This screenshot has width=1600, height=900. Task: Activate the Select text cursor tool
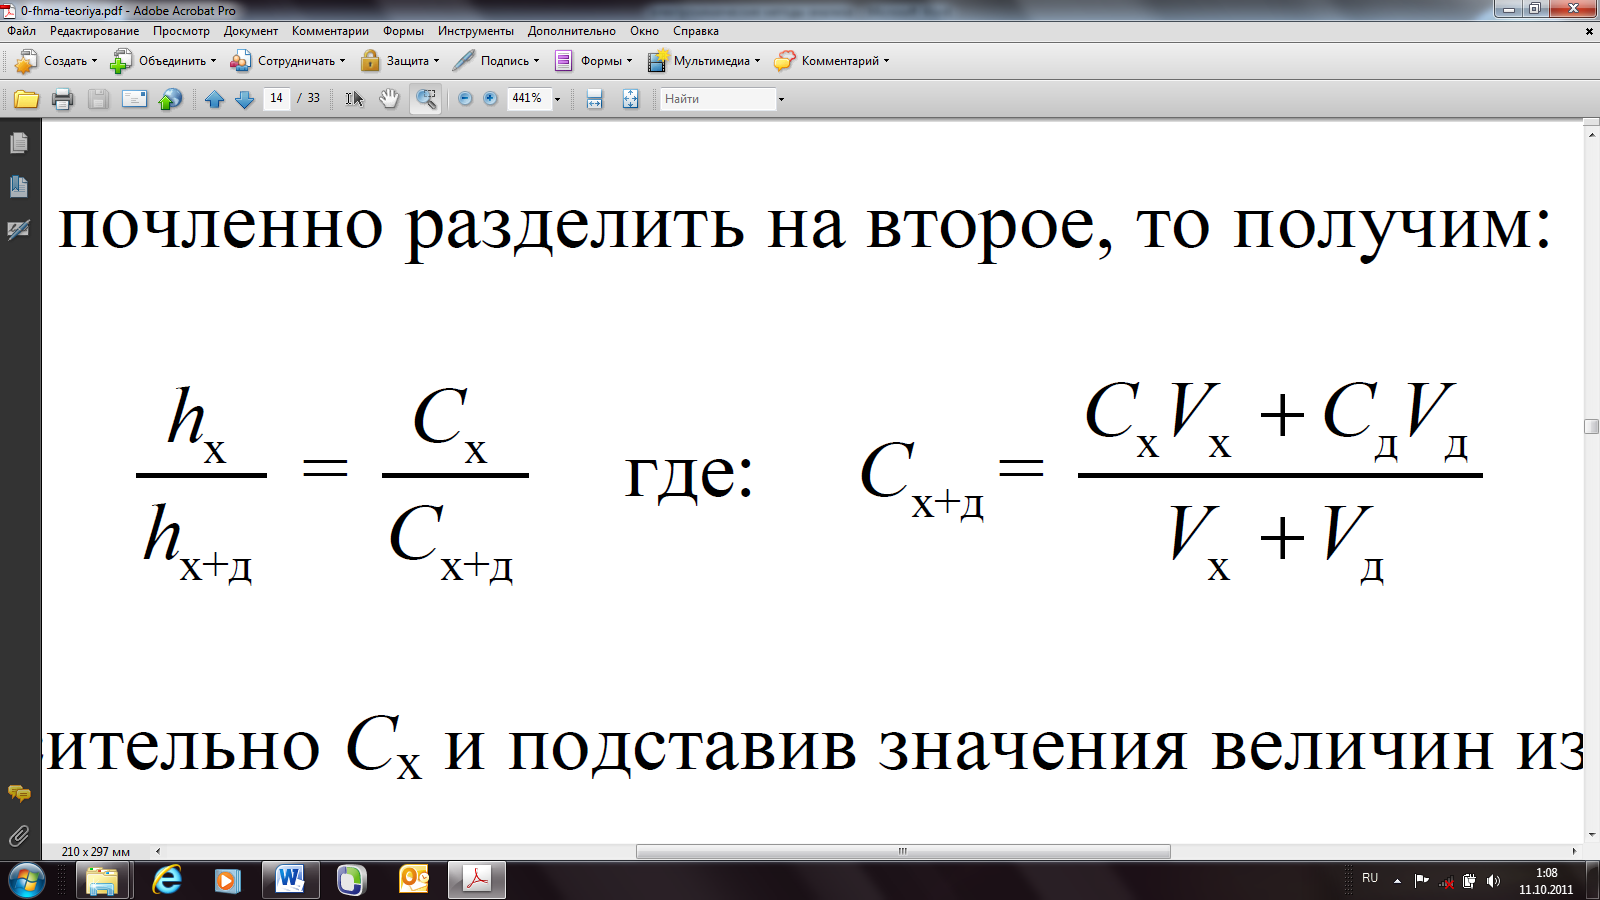point(354,99)
